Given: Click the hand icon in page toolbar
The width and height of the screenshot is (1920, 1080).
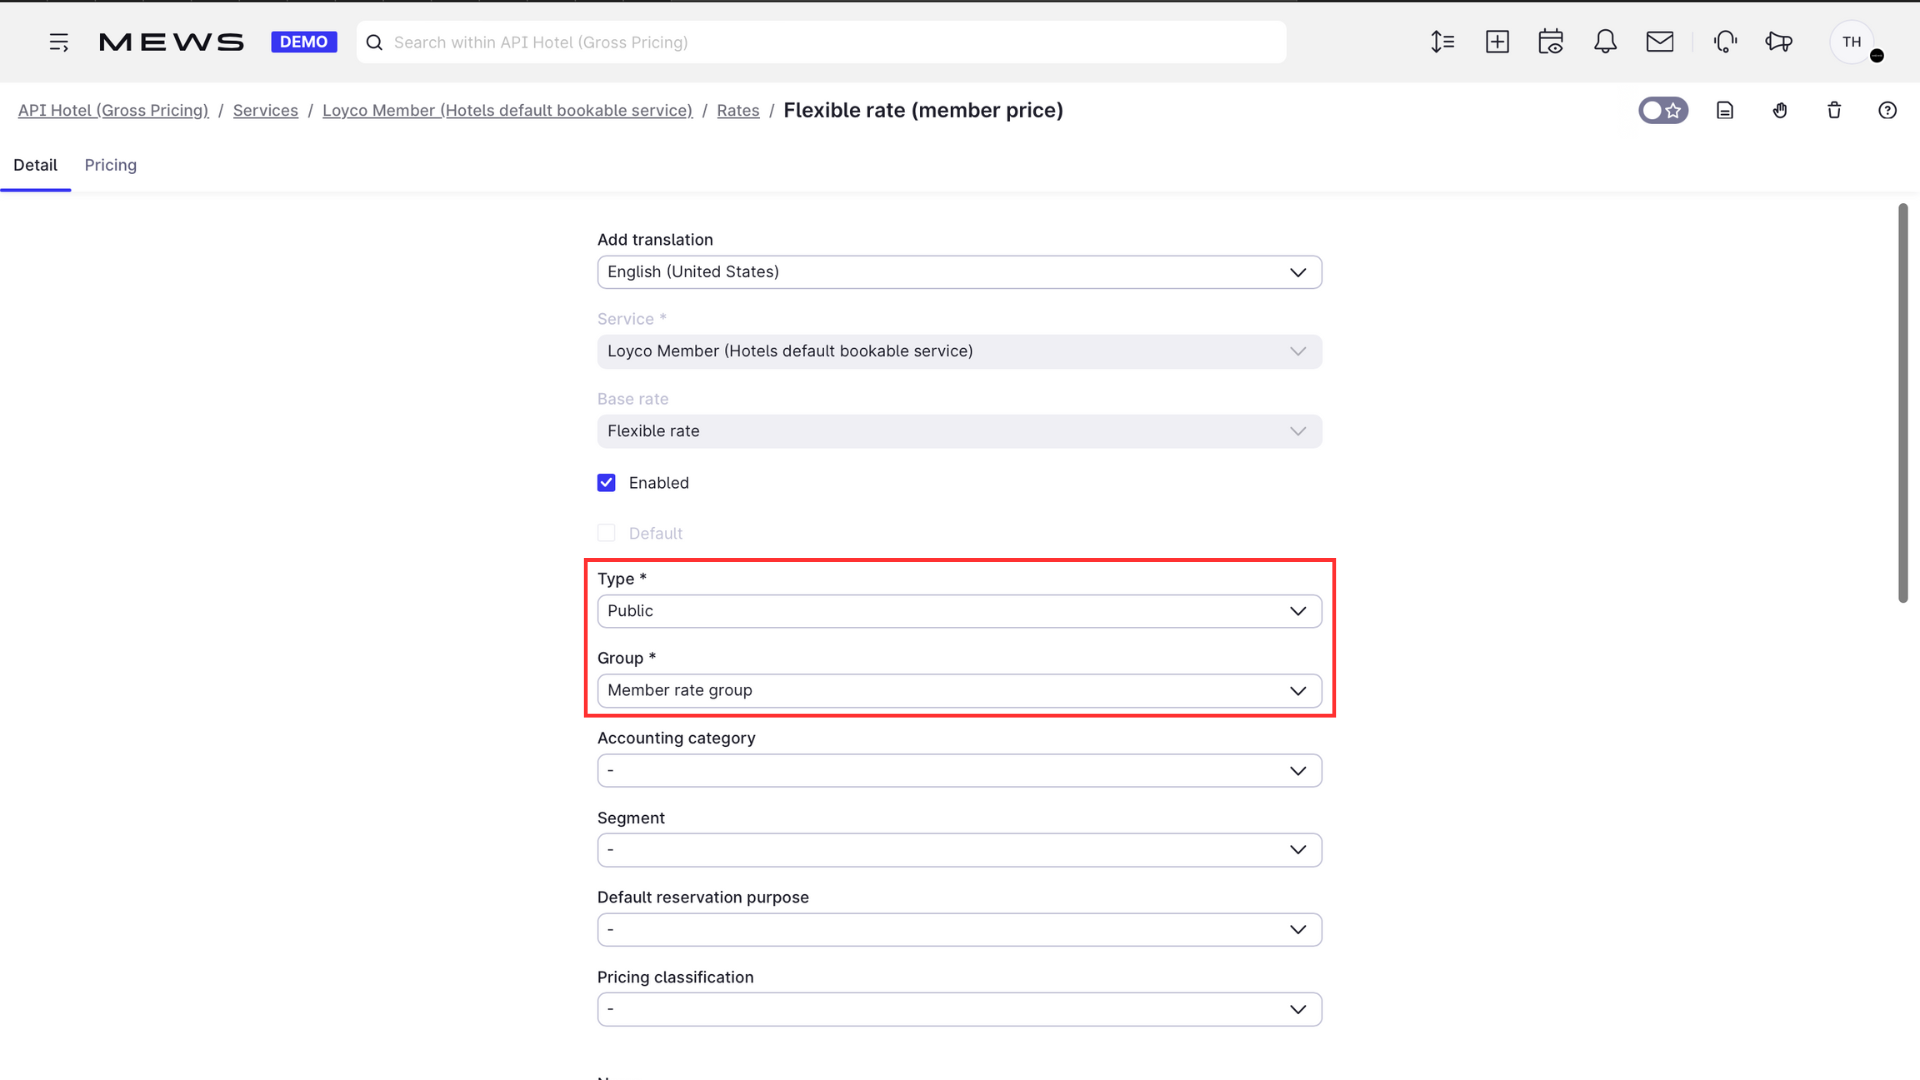Looking at the screenshot, I should point(1780,110).
